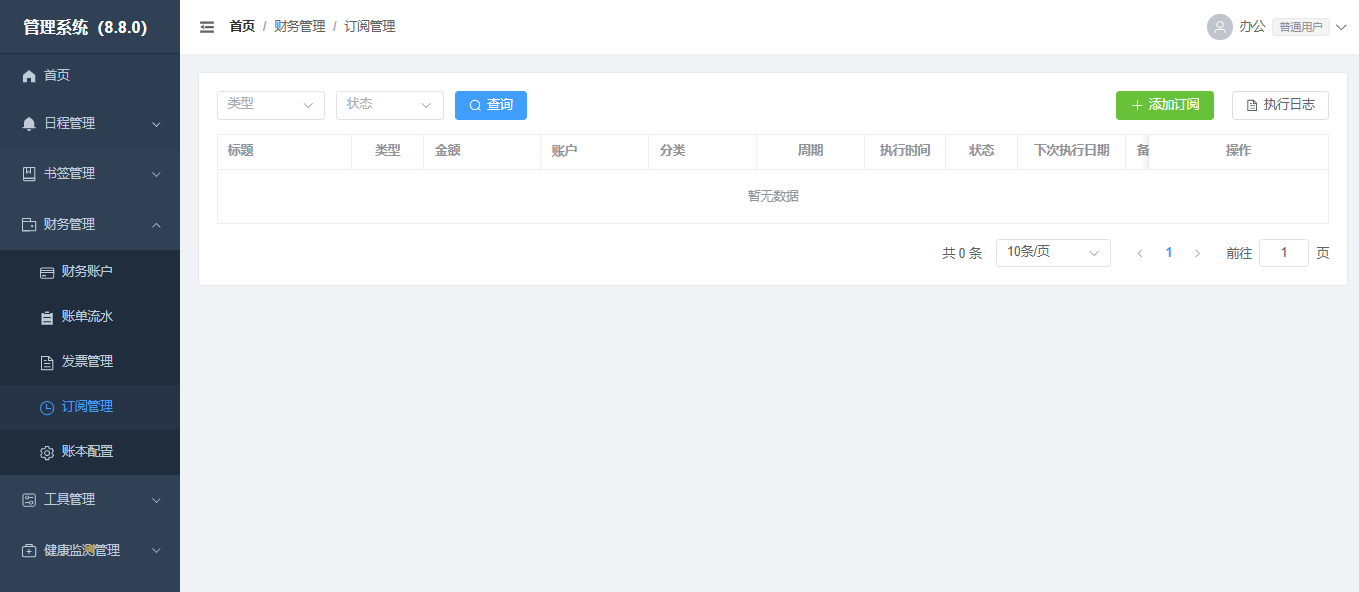Open 财务账户 submenu item
Viewport: 1359px width, 592px height.
[x=90, y=272]
